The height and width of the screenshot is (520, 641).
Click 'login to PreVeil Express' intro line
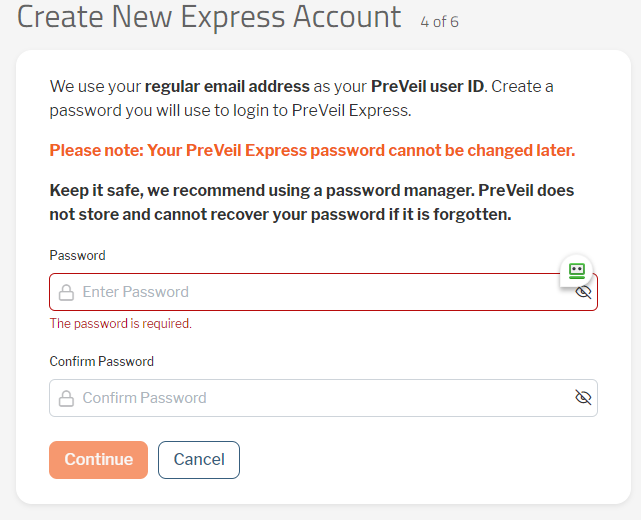point(230,111)
